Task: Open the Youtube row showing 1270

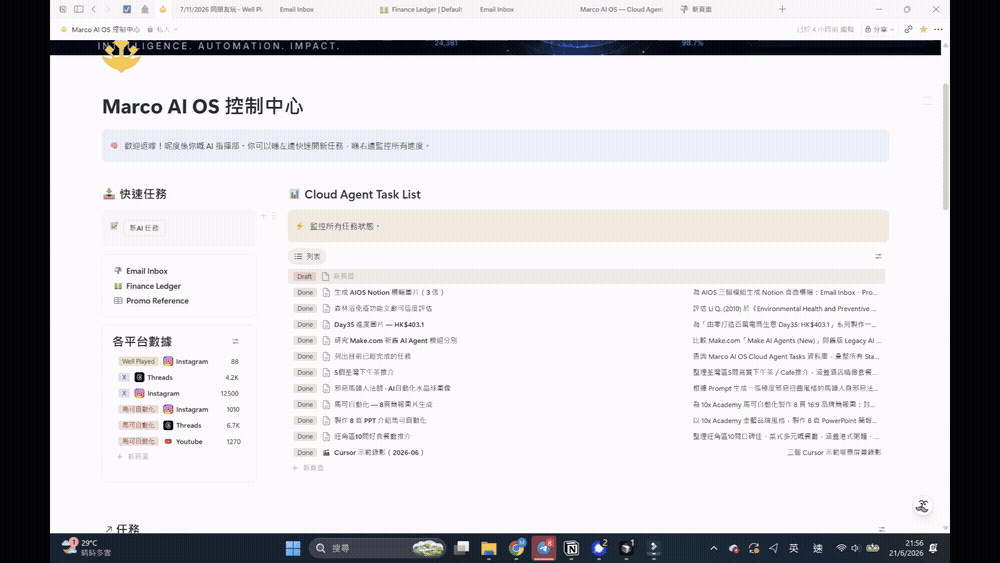Action: click(179, 441)
